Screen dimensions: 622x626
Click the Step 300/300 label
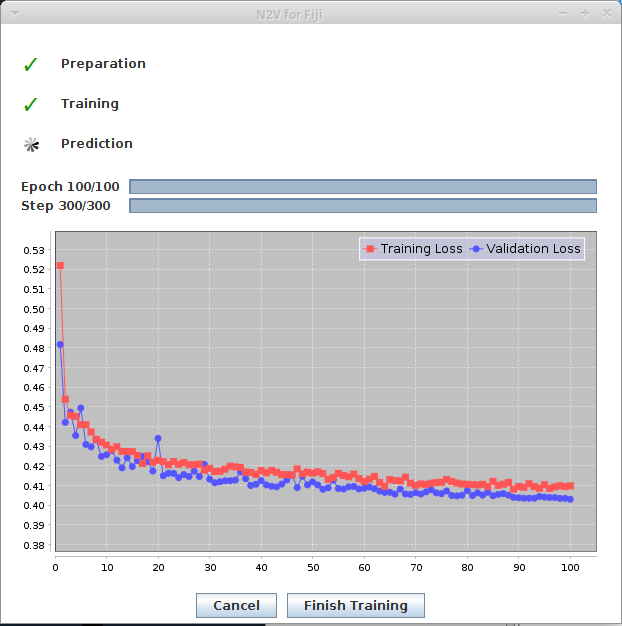point(66,206)
